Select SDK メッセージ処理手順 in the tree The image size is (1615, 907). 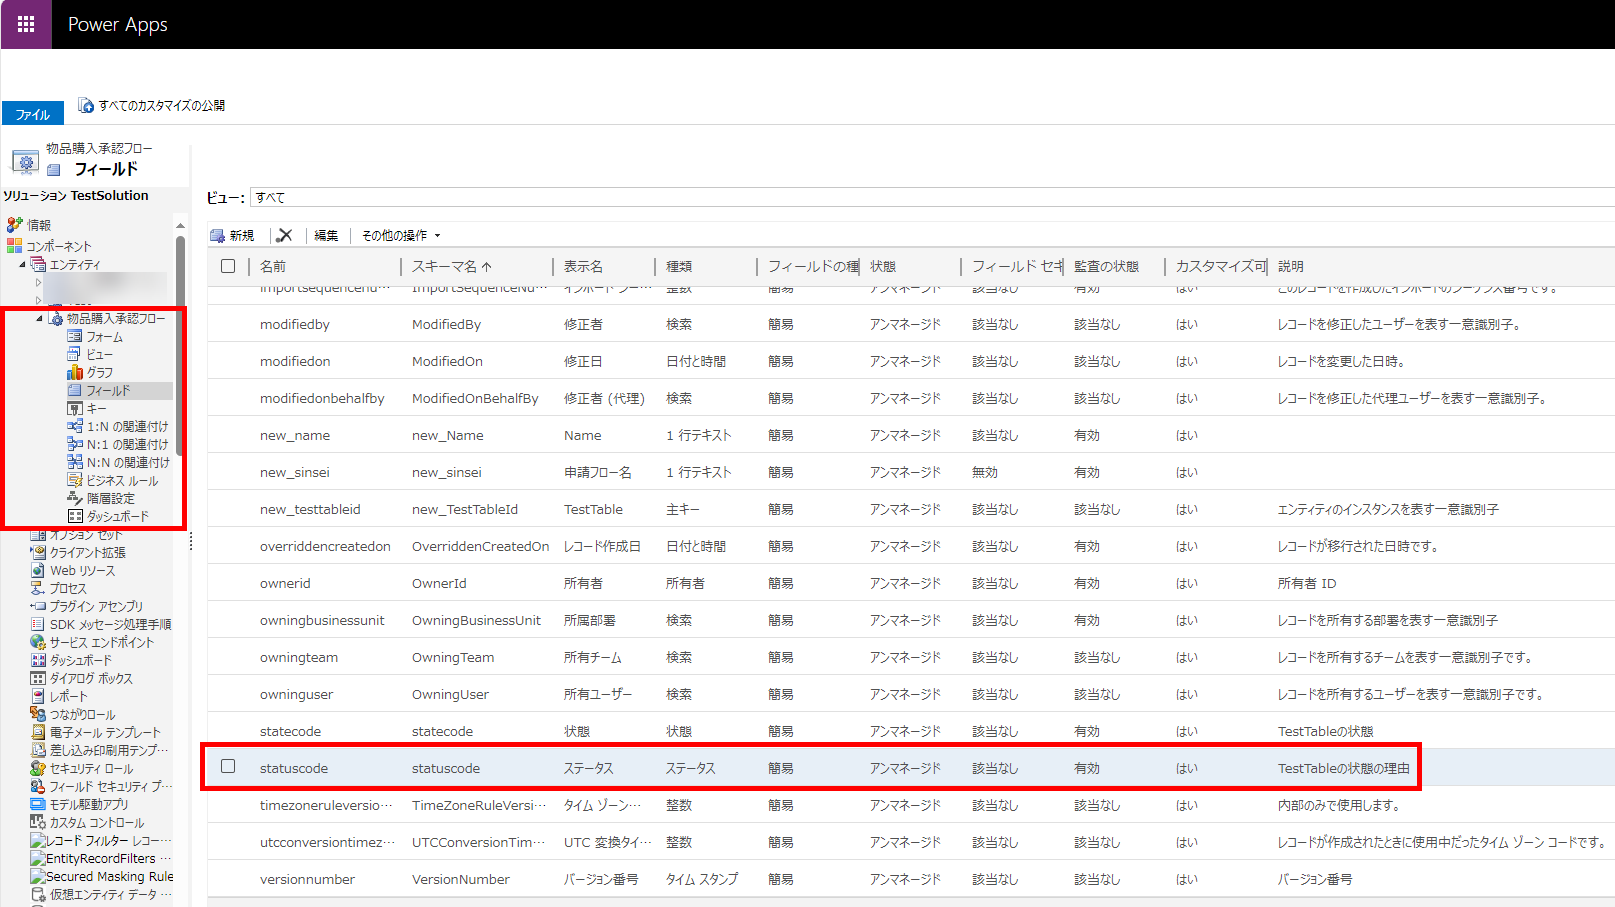tap(110, 624)
